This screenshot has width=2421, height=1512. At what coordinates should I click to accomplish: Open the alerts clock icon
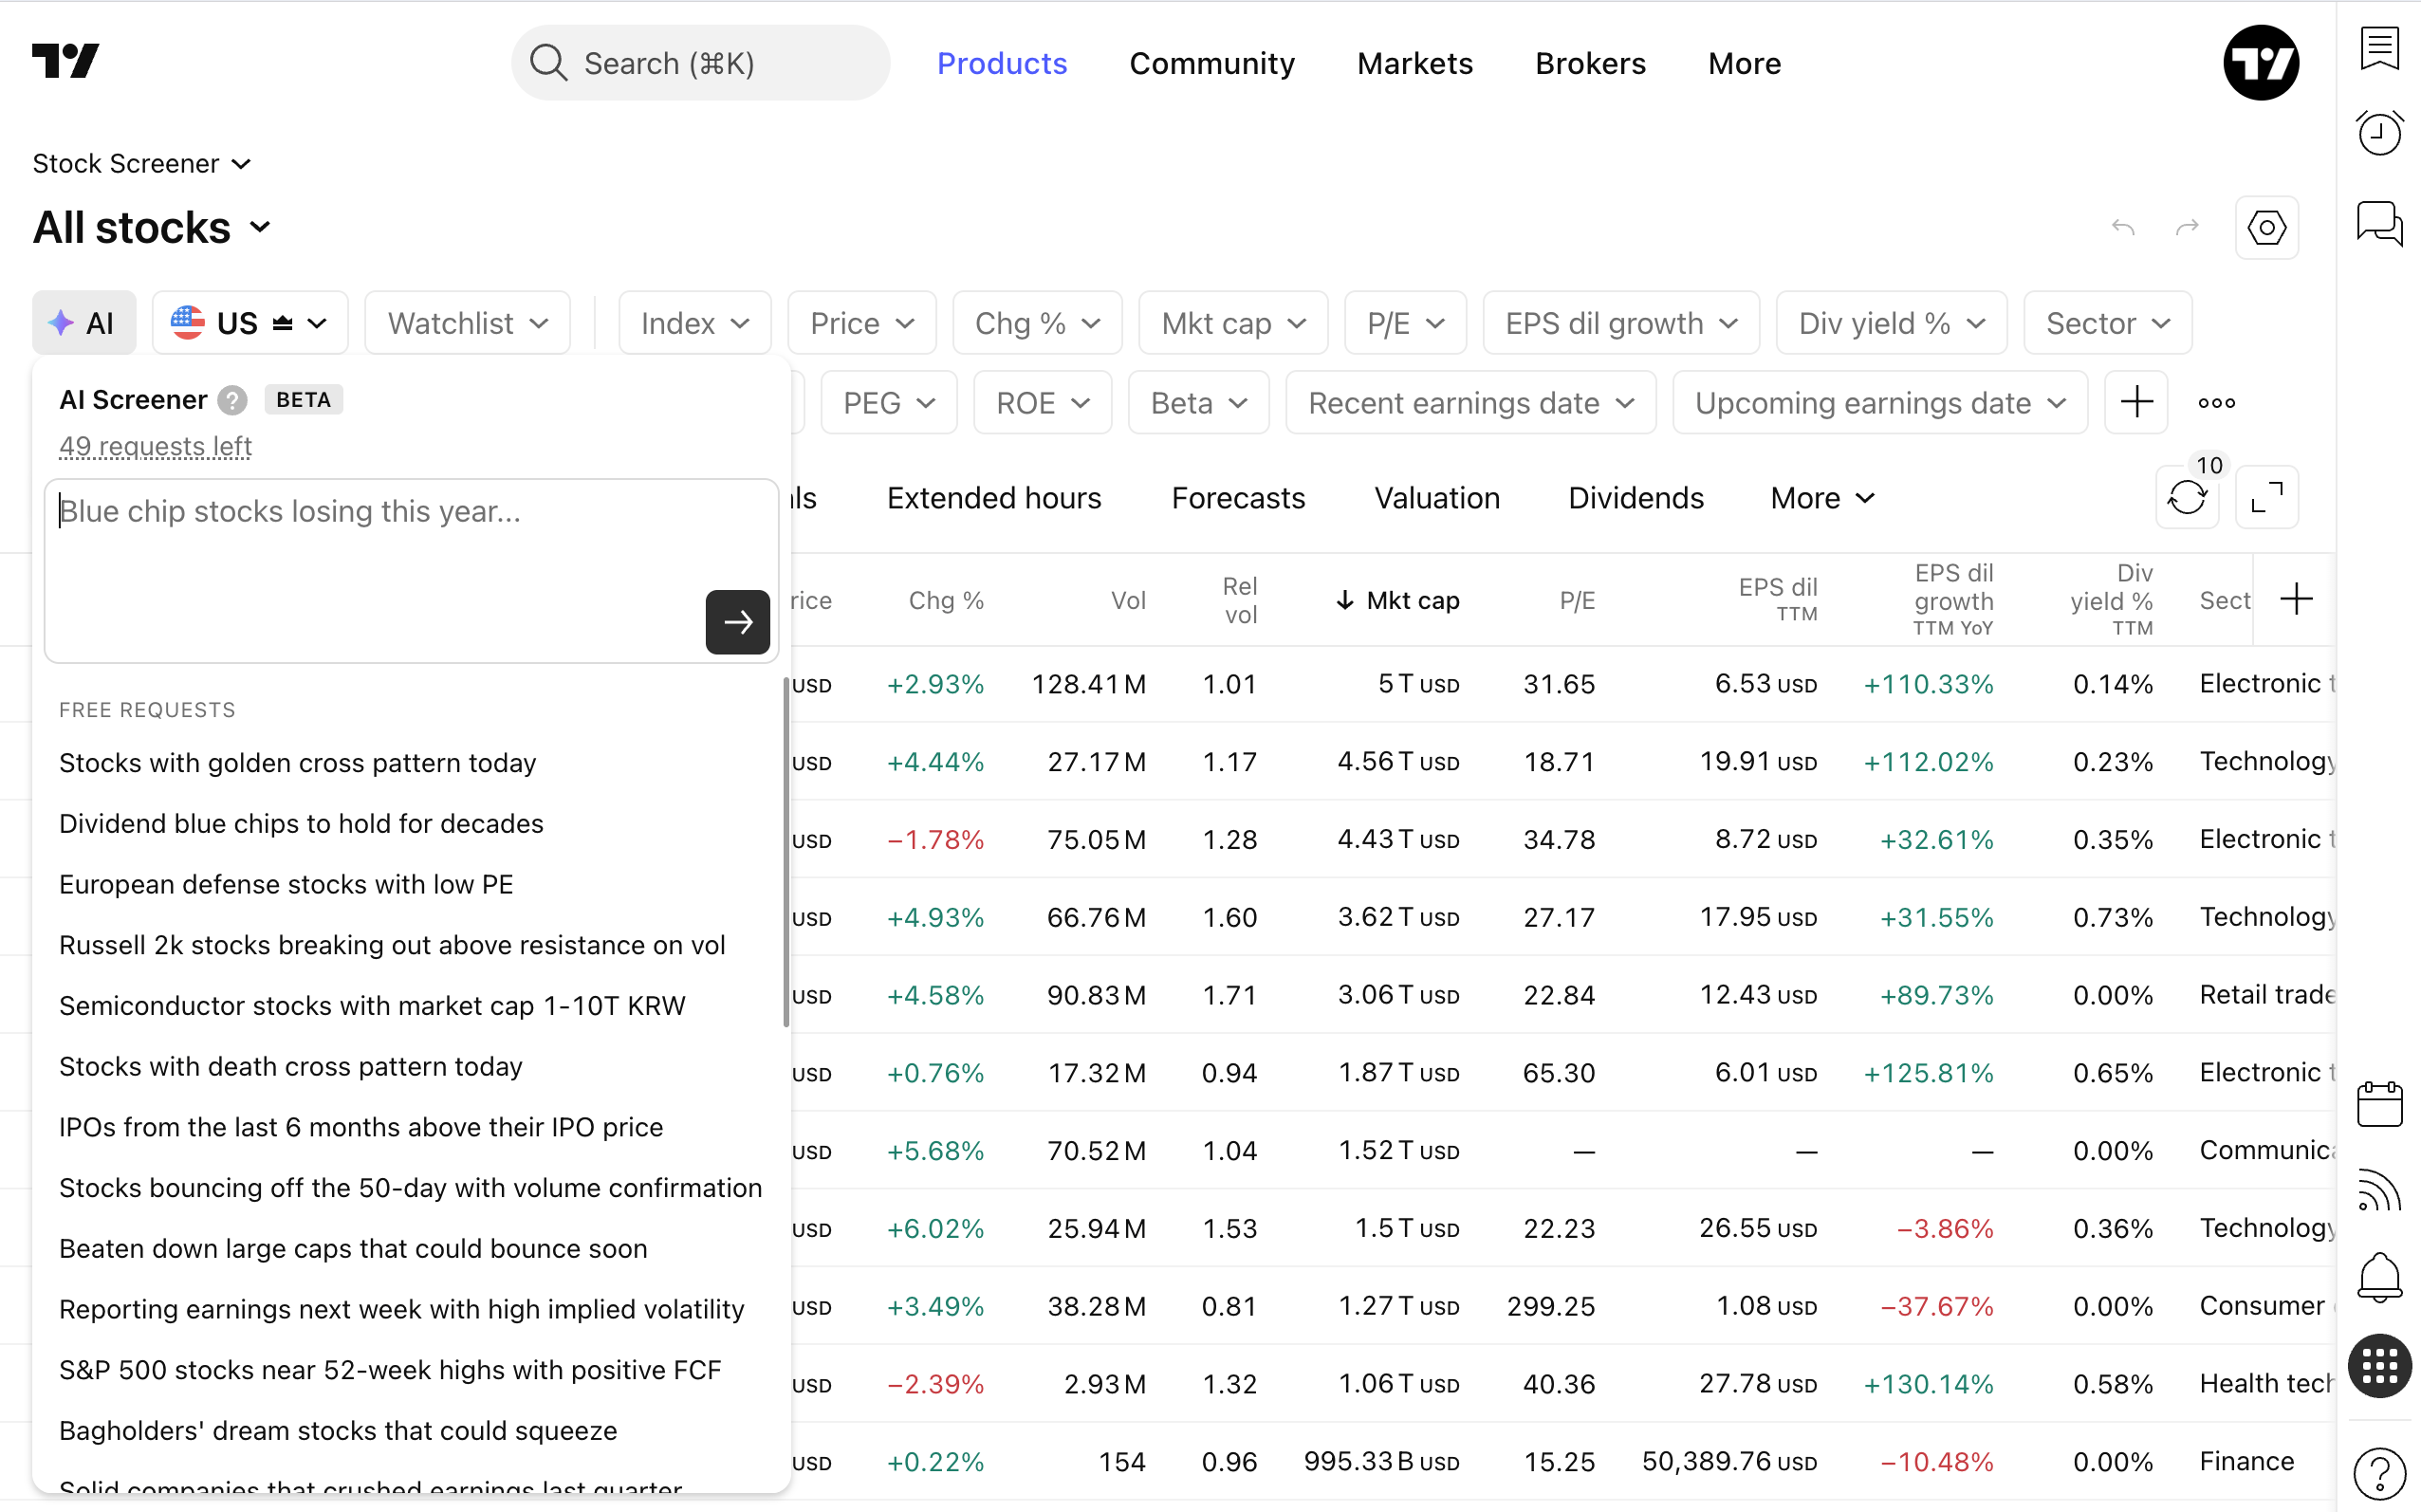[2379, 133]
